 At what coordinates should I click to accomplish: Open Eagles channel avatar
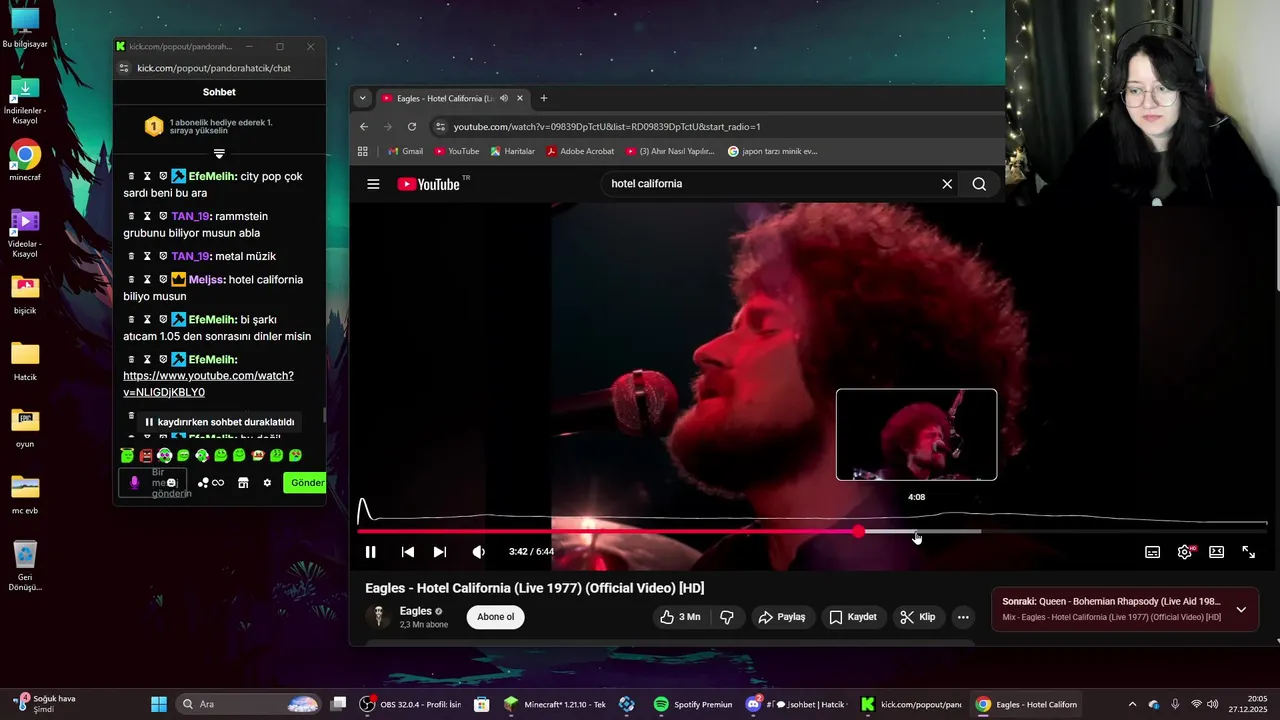pyautogui.click(x=378, y=617)
